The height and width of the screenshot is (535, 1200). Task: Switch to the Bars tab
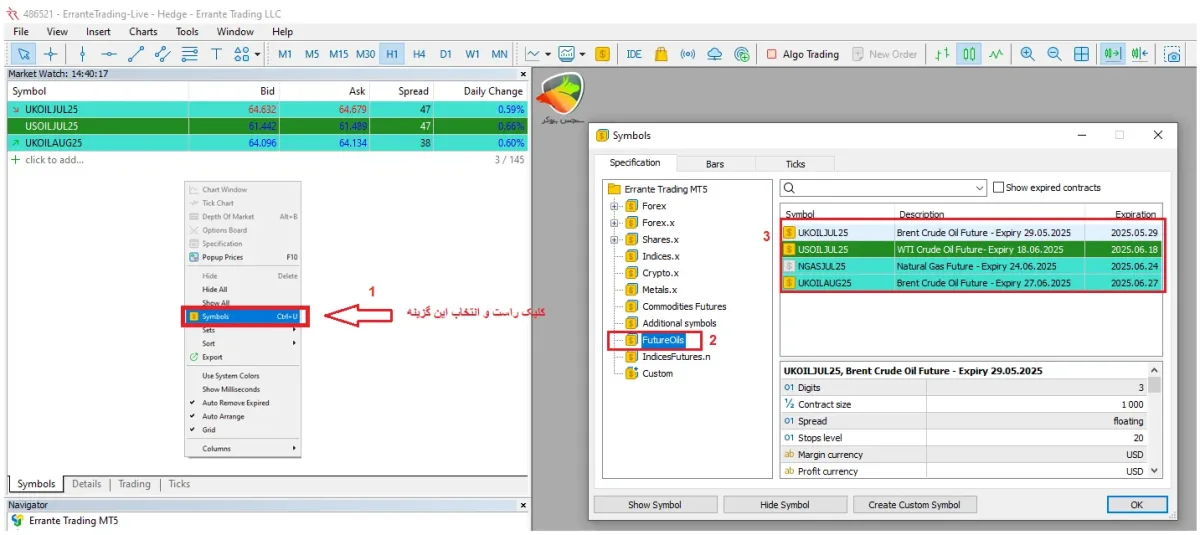(715, 163)
